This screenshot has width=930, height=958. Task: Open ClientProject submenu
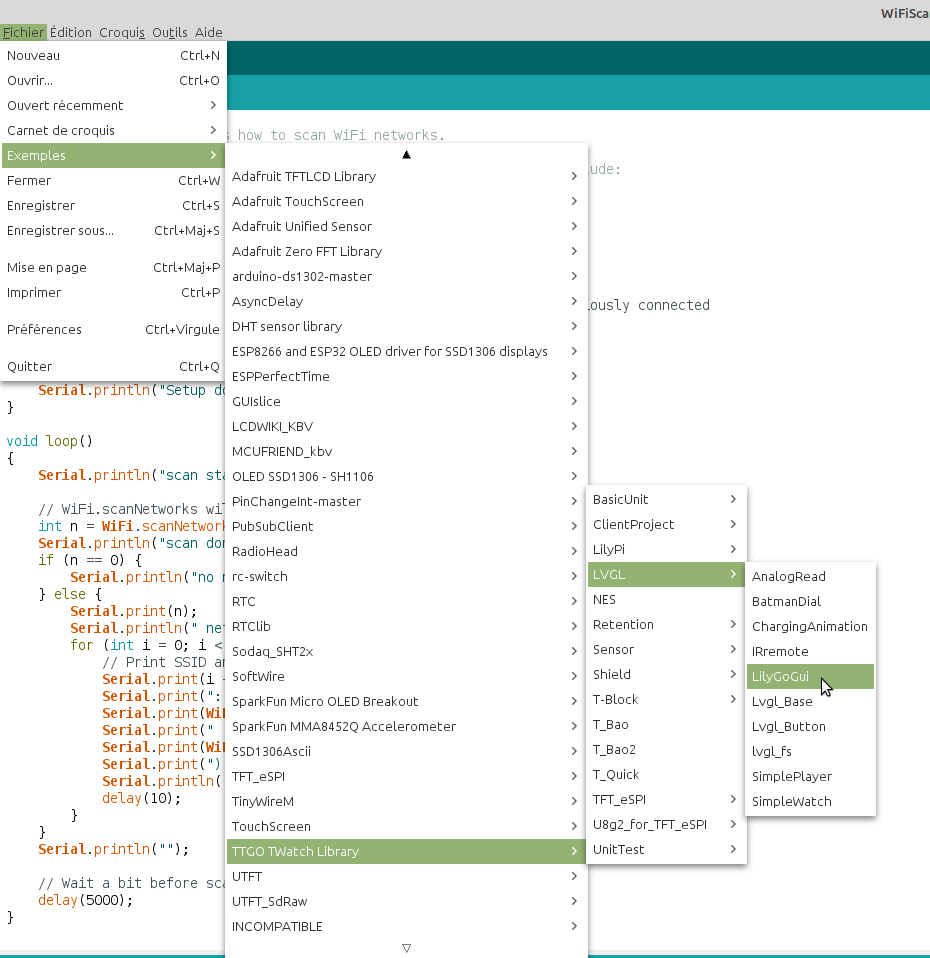click(x=666, y=525)
